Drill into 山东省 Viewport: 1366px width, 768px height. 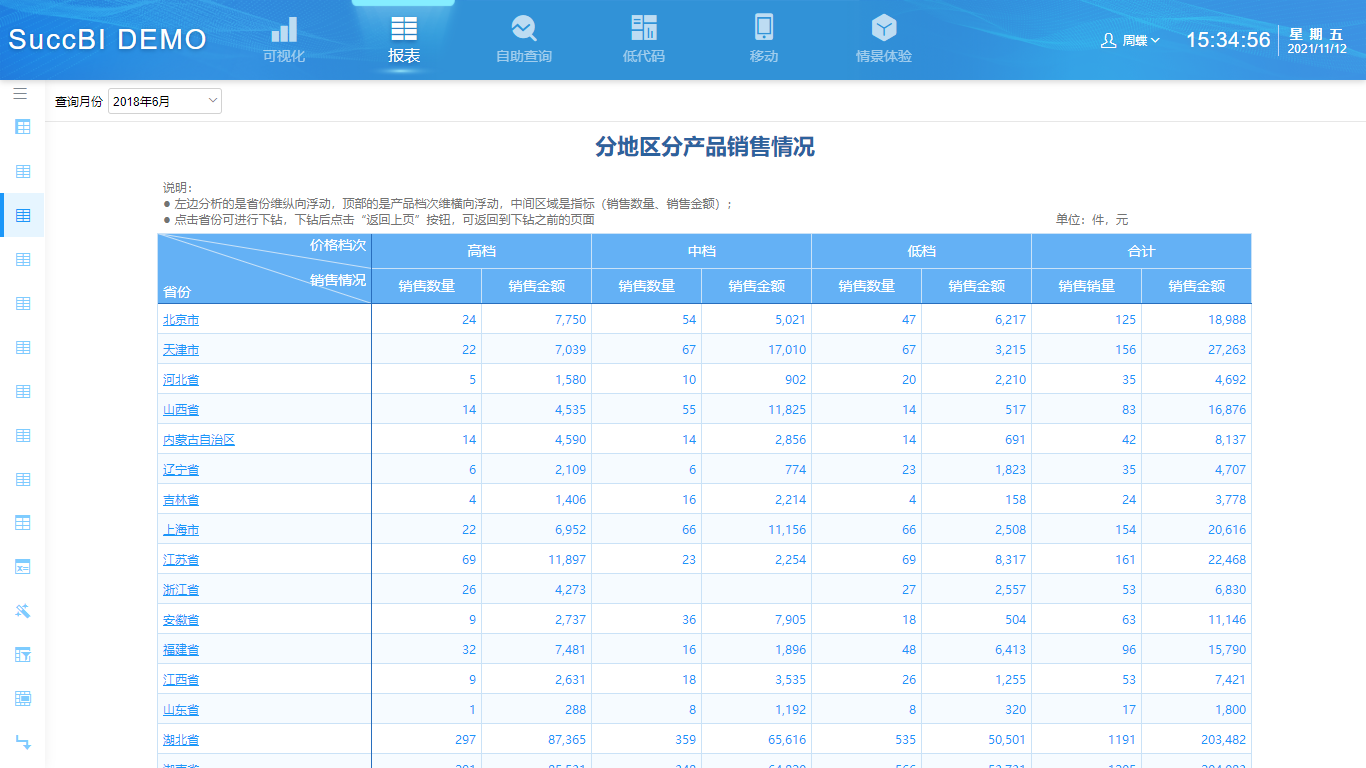pos(181,710)
